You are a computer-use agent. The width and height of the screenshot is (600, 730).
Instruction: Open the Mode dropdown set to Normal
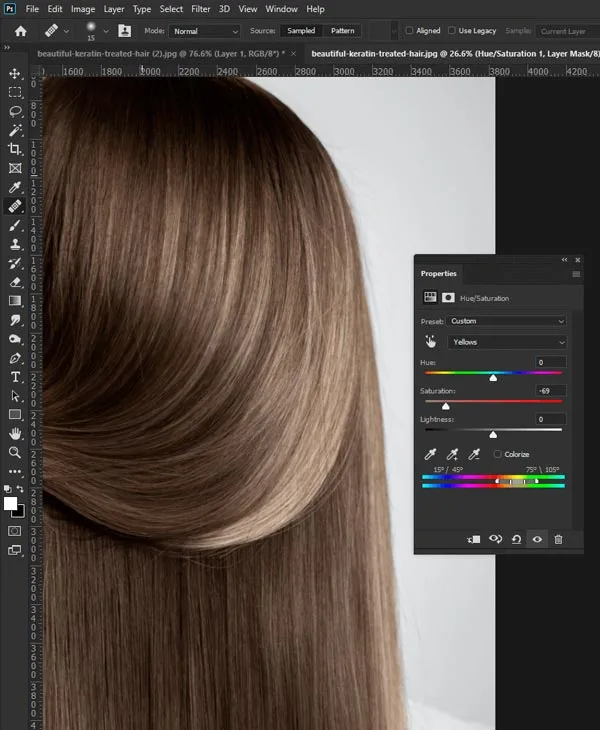(205, 31)
